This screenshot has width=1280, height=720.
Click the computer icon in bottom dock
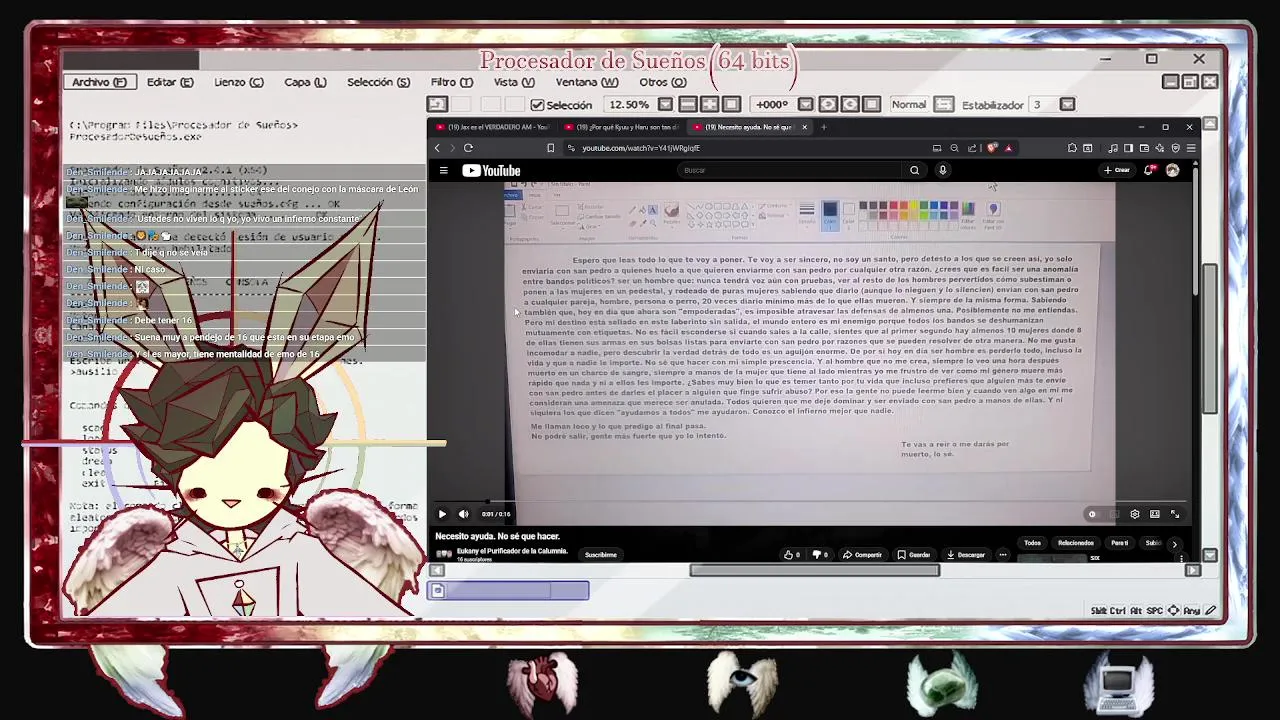tap(1119, 684)
